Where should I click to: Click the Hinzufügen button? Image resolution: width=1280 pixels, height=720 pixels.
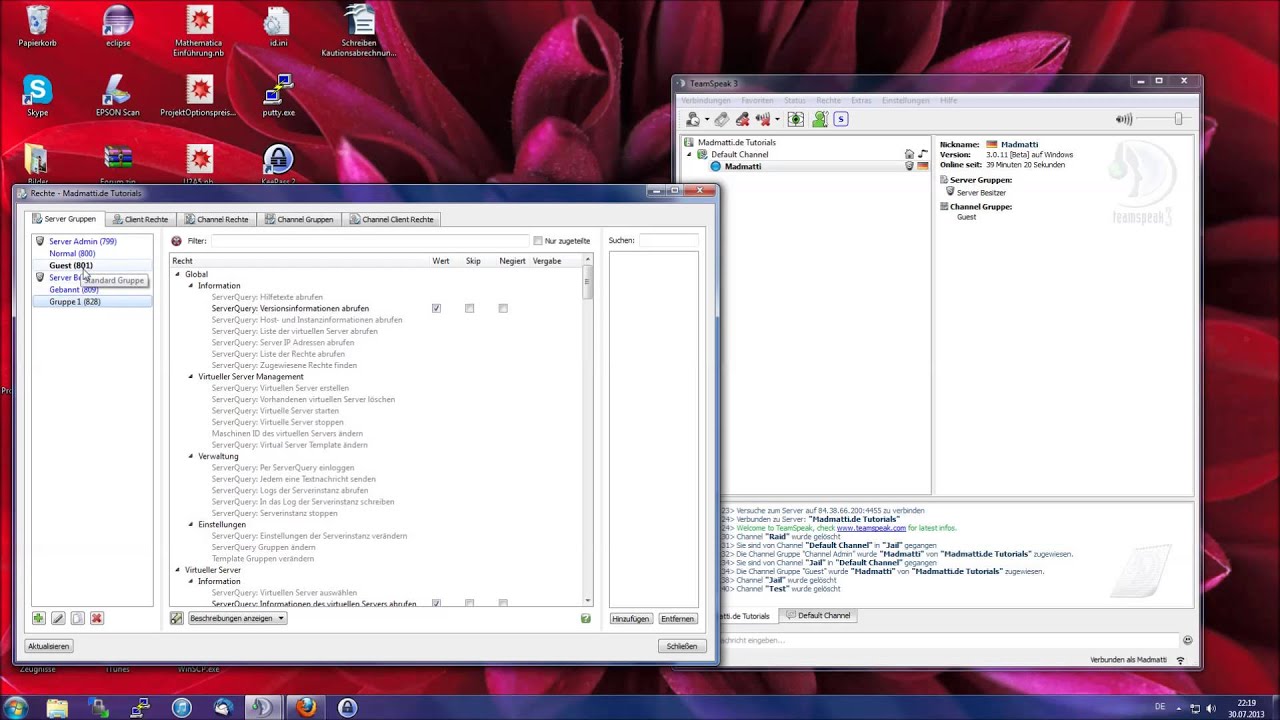pos(631,619)
